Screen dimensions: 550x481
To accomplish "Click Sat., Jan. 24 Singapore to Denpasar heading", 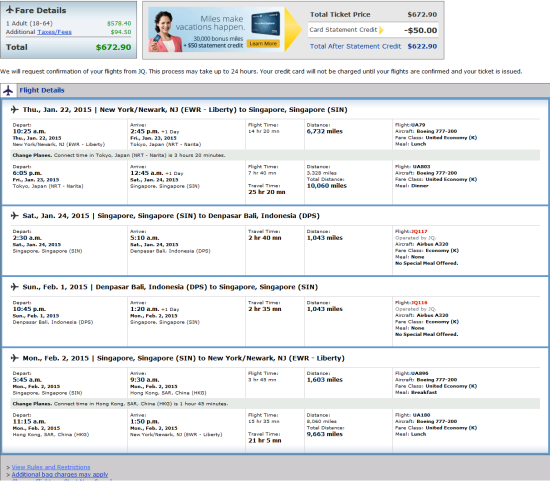I will pyautogui.click(x=171, y=215).
